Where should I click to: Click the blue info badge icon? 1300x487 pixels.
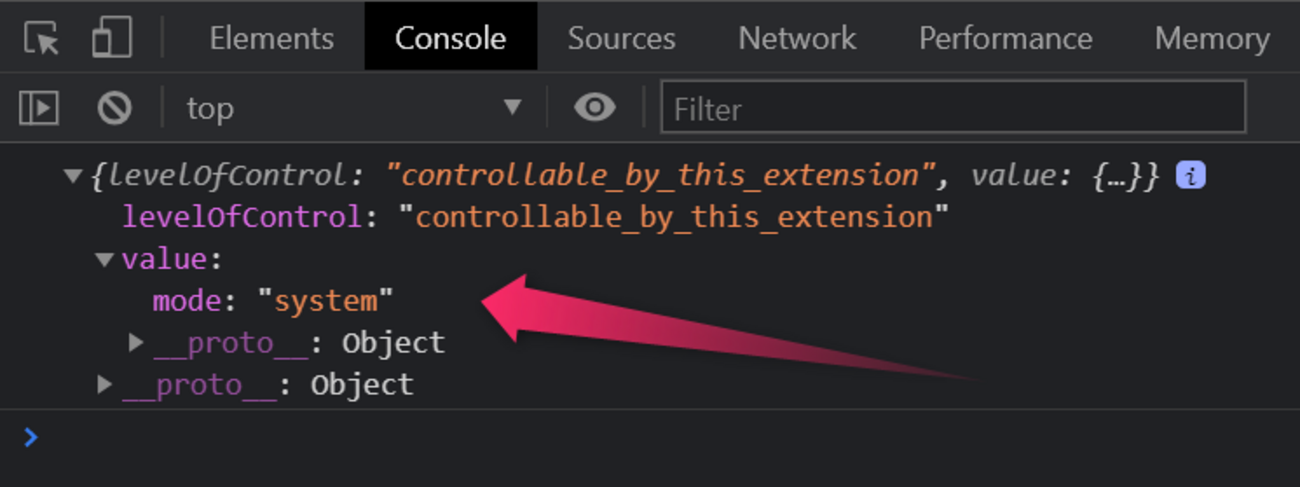click(x=1190, y=176)
